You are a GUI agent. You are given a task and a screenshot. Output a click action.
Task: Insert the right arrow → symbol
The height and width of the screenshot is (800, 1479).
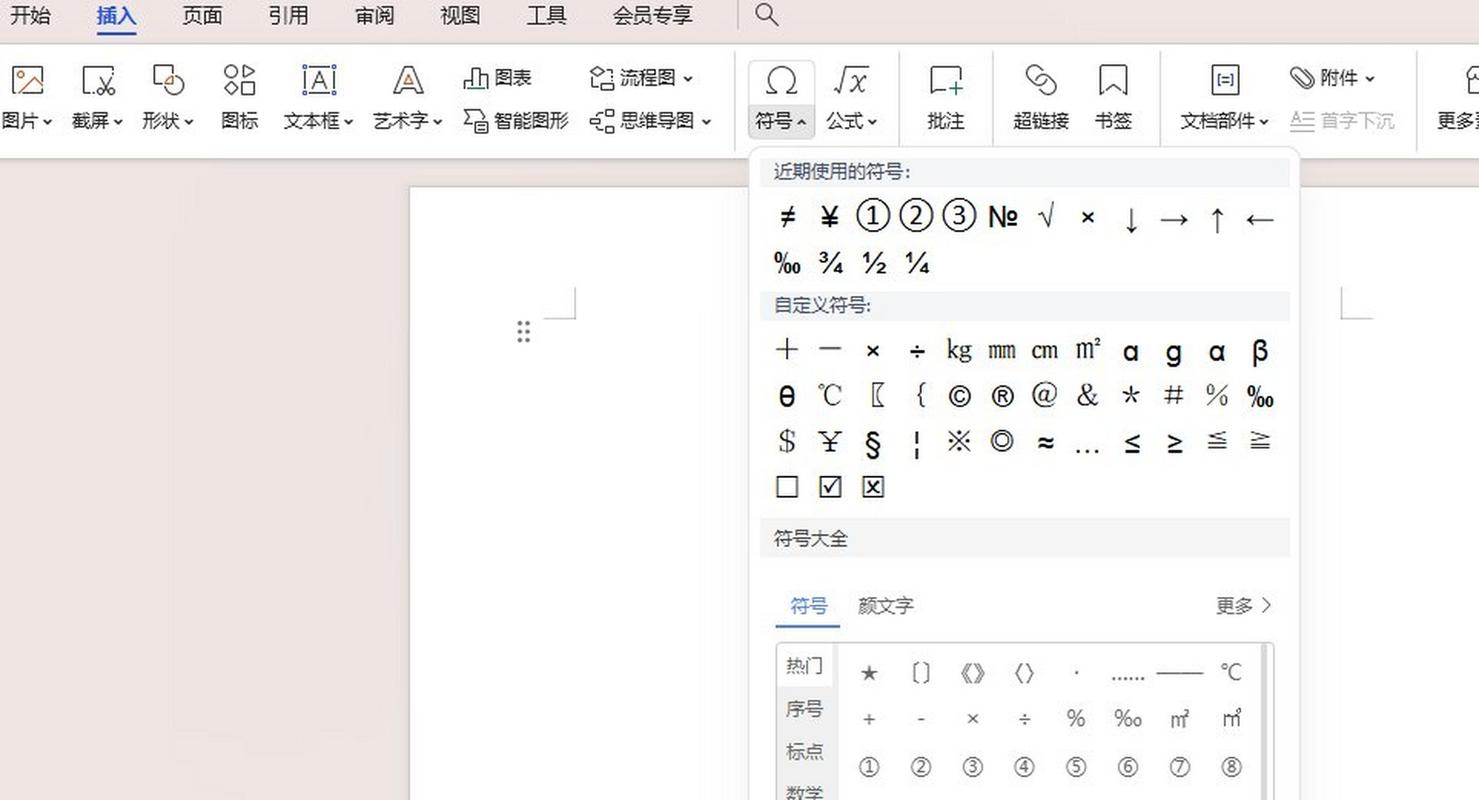click(1173, 219)
